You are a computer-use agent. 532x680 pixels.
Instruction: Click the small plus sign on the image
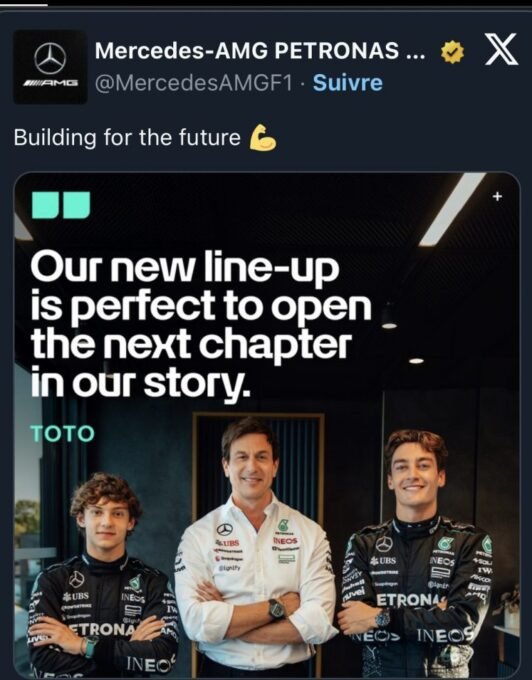coord(497,197)
